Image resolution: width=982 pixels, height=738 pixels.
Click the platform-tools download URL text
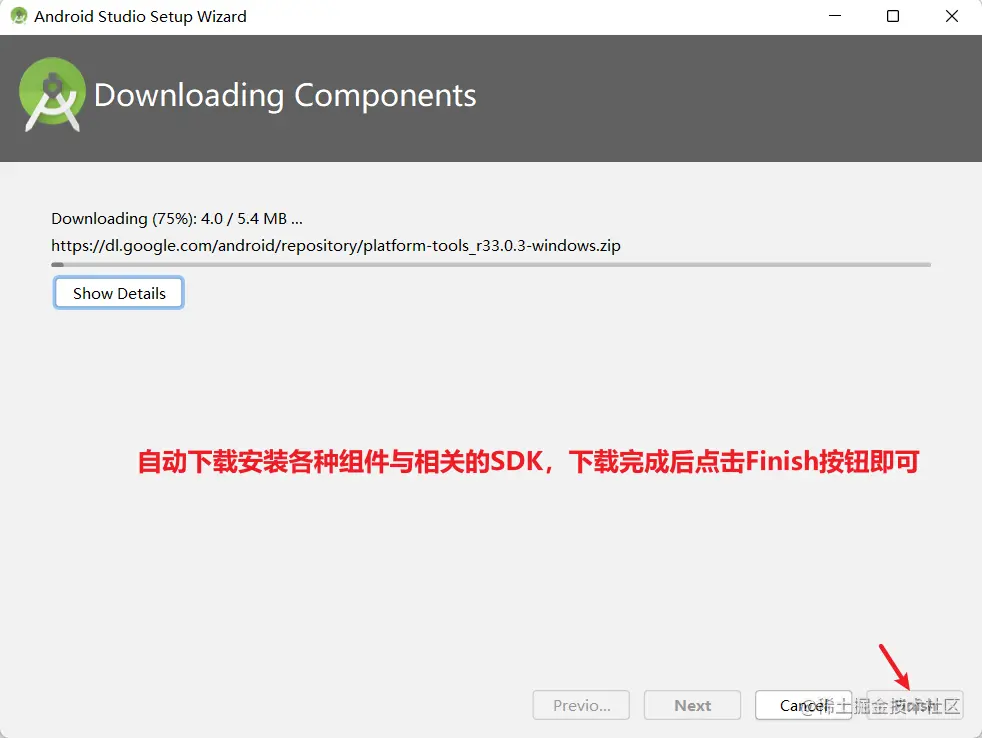pyautogui.click(x=336, y=246)
